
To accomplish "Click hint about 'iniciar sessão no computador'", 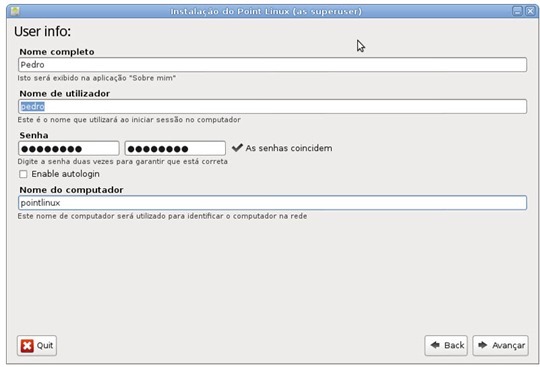I will [129, 120].
